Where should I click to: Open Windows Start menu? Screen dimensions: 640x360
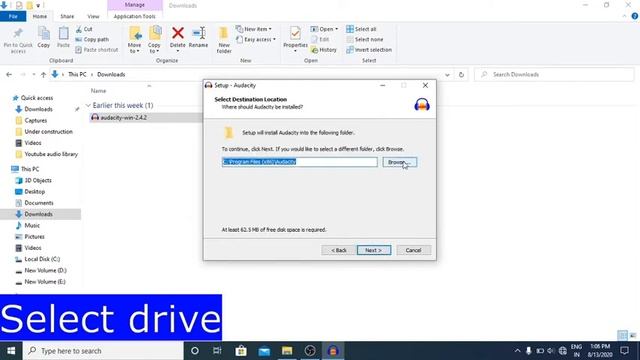11,351
